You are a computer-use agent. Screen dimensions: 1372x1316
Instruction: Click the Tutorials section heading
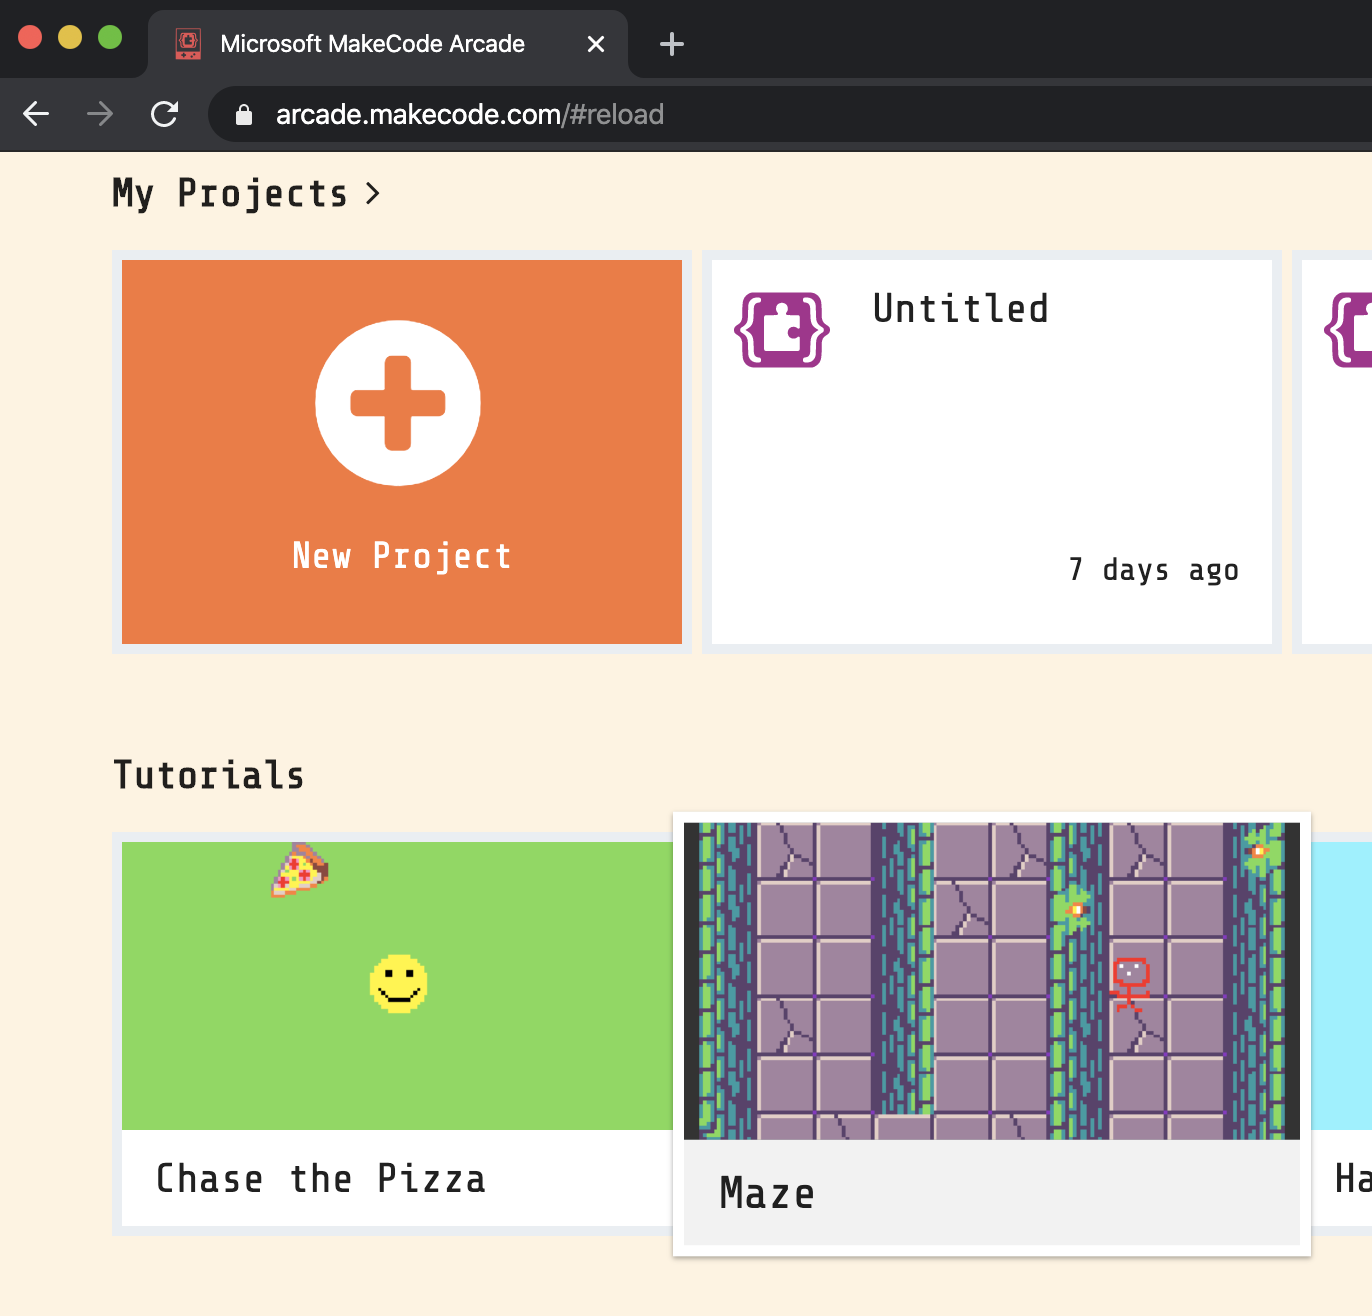[x=208, y=774]
